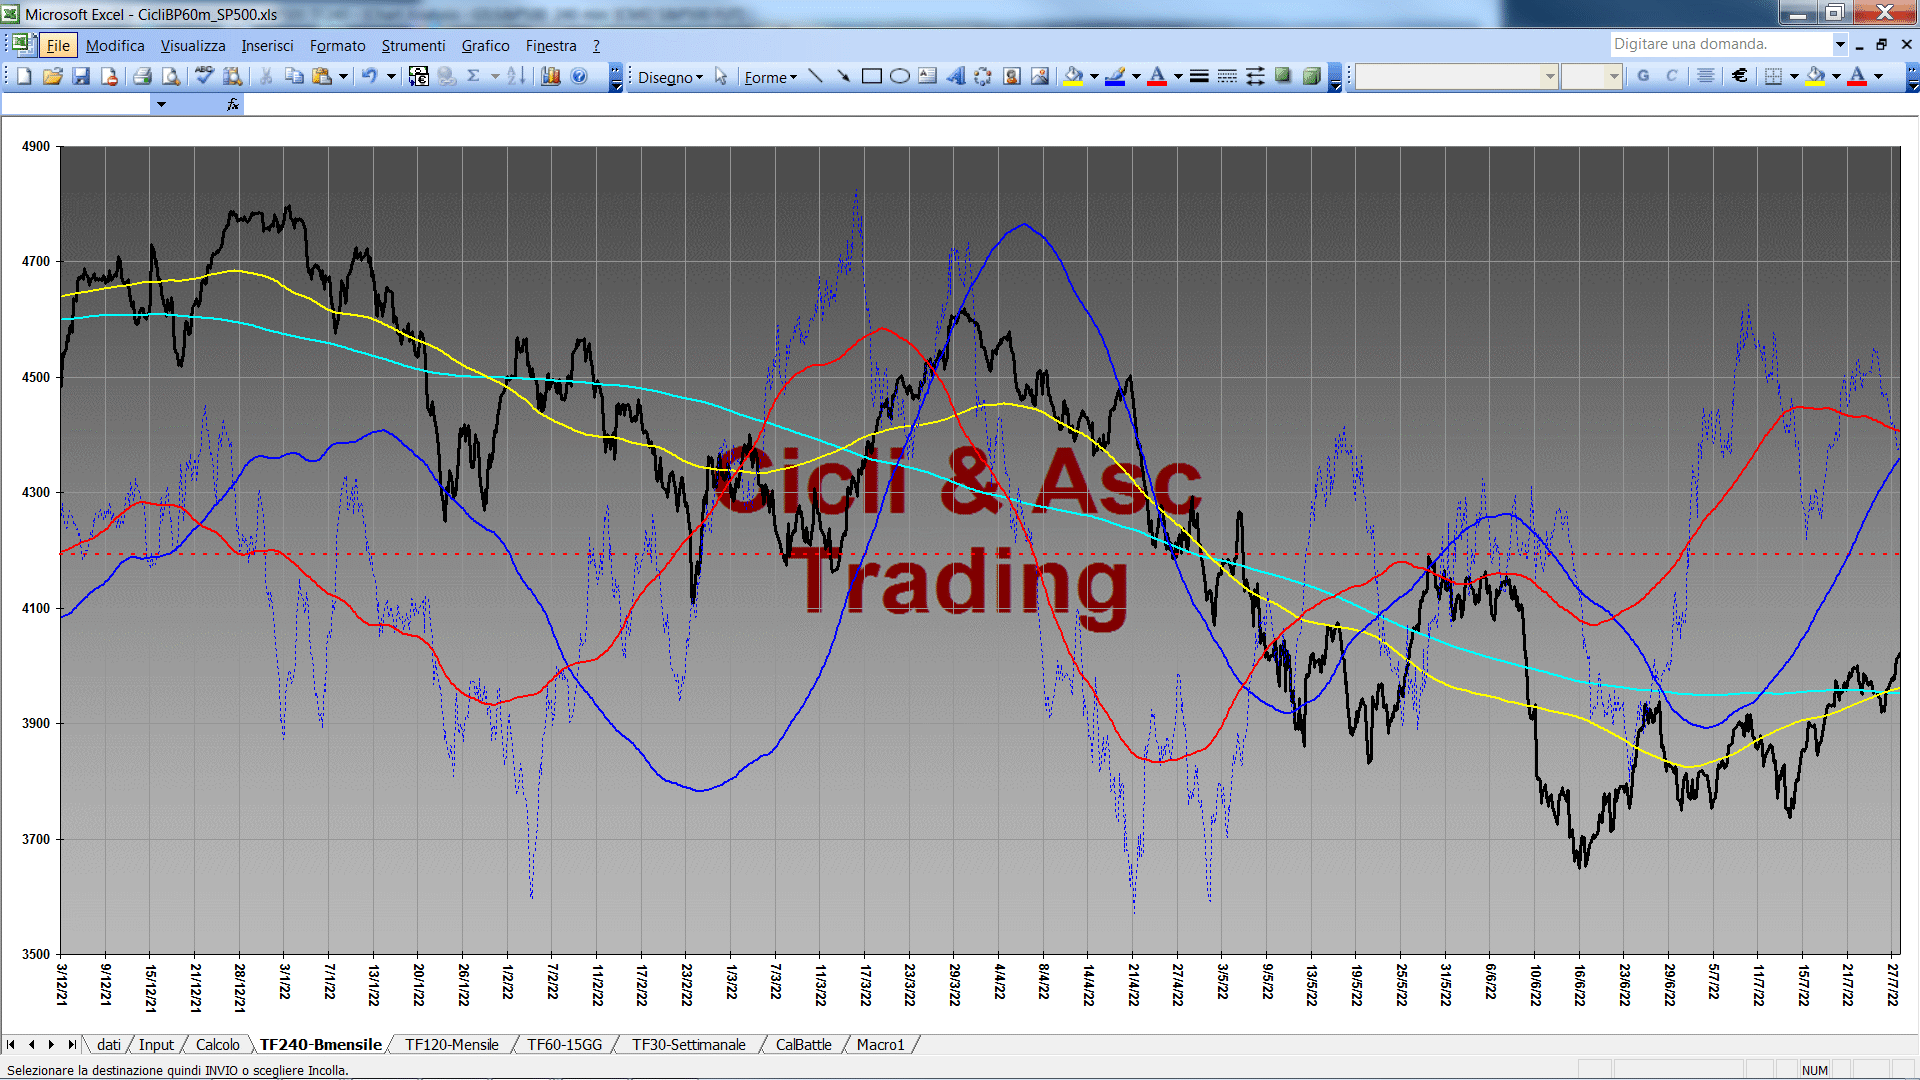The height and width of the screenshot is (1080, 1920).
Task: Click the Open folder icon
Action: coord(52,77)
